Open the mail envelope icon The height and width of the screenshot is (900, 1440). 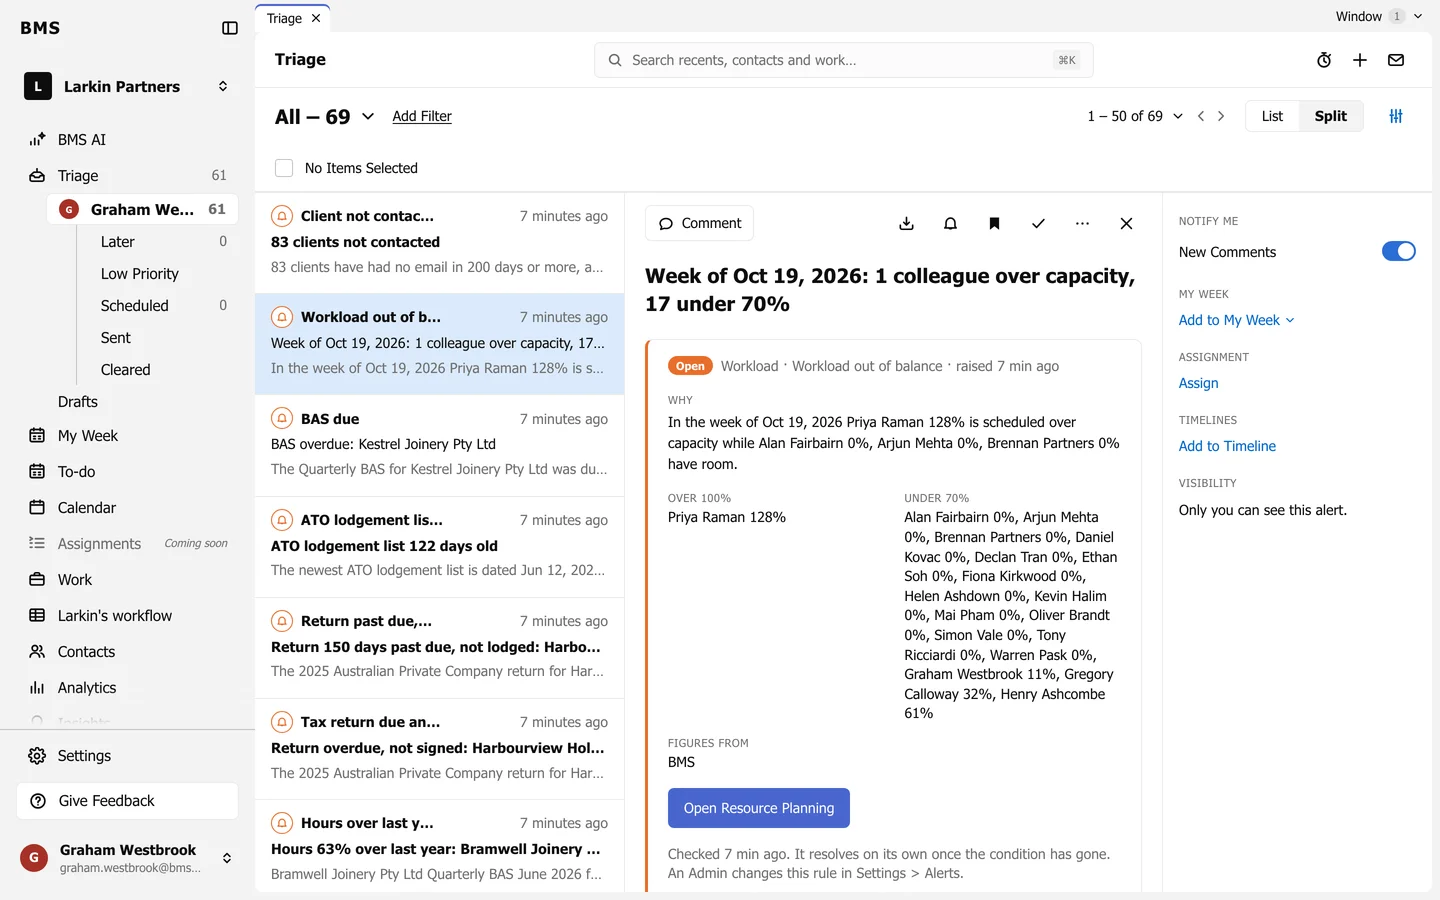(x=1396, y=60)
